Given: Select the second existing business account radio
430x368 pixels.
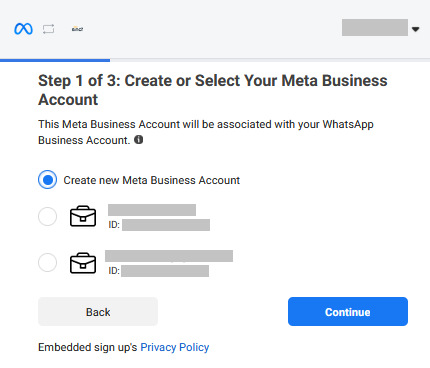Looking at the screenshot, I should (x=47, y=263).
